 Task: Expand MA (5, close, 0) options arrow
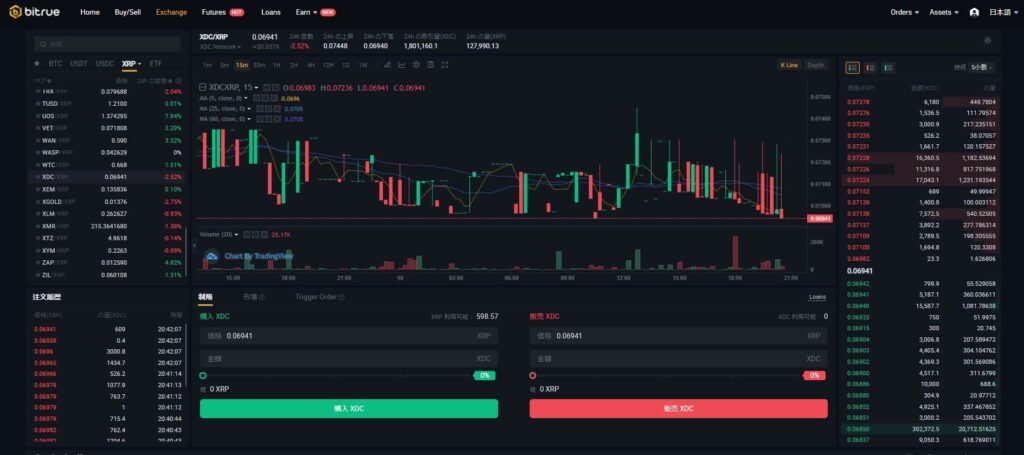(246, 98)
